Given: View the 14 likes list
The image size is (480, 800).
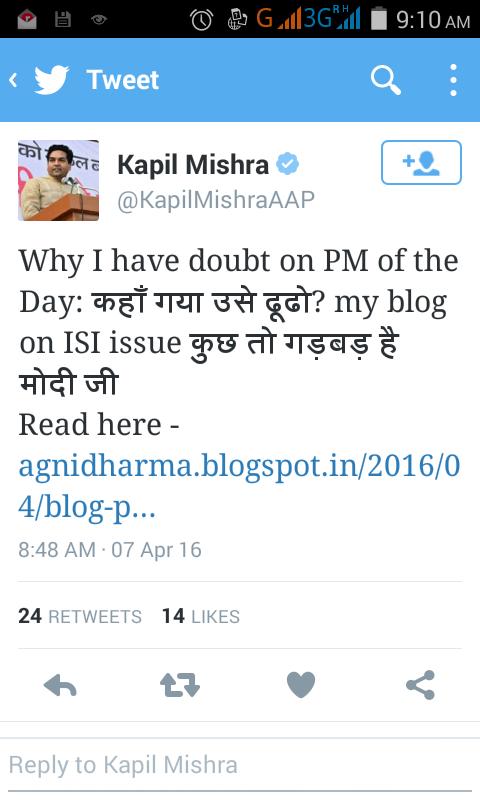Looking at the screenshot, I should pyautogui.click(x=200, y=616).
